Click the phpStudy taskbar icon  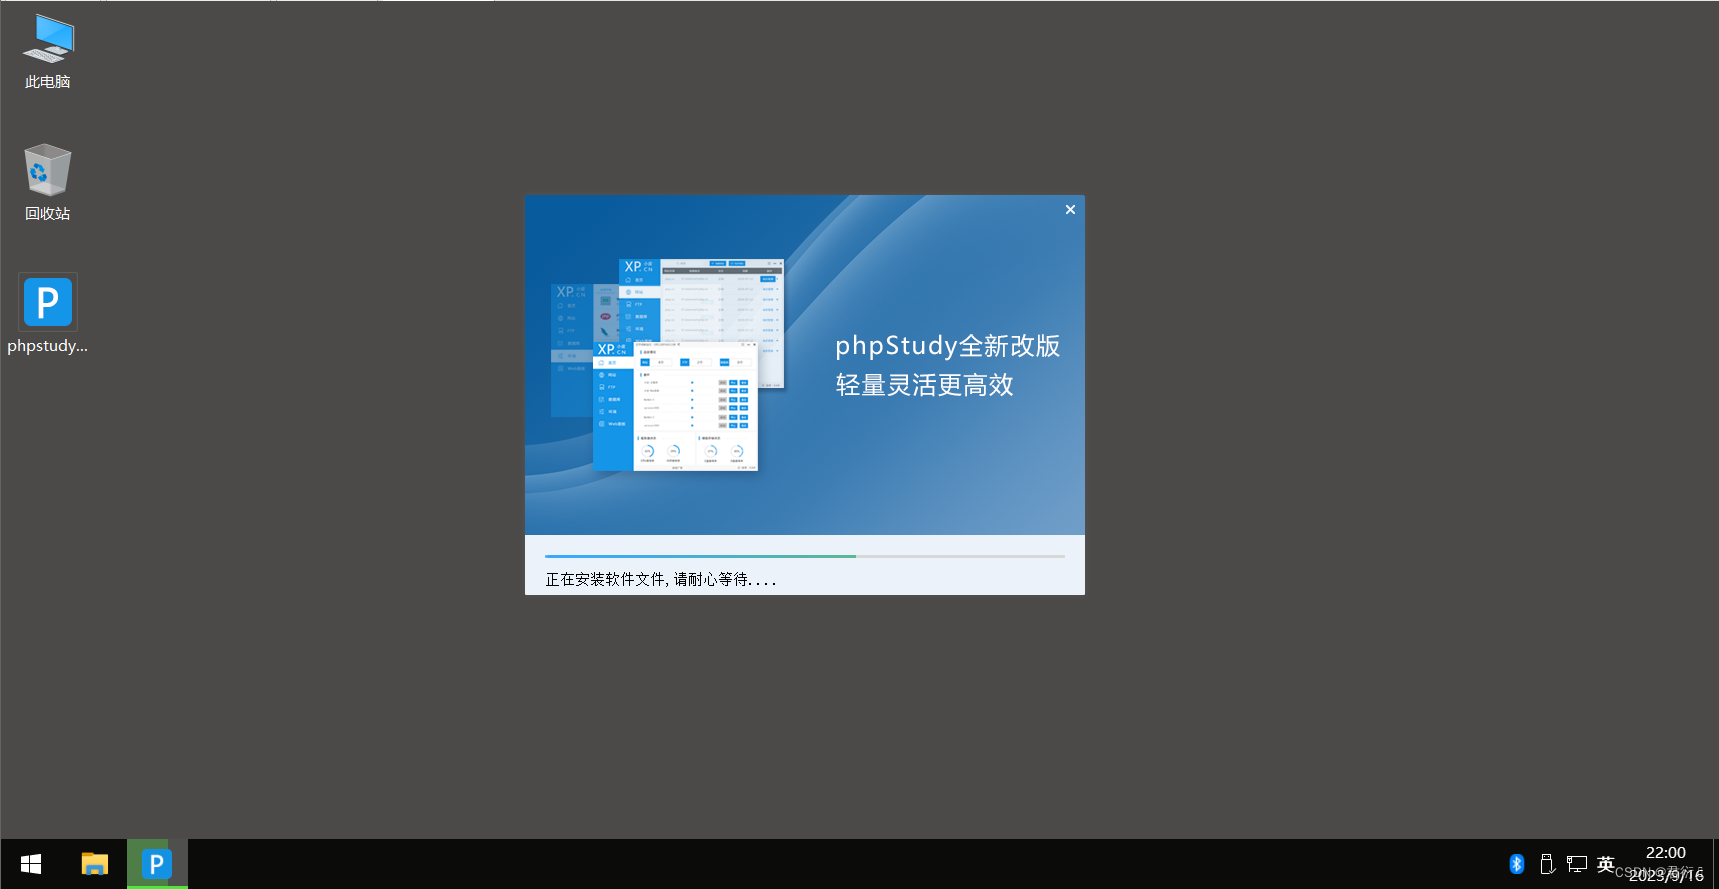[157, 864]
